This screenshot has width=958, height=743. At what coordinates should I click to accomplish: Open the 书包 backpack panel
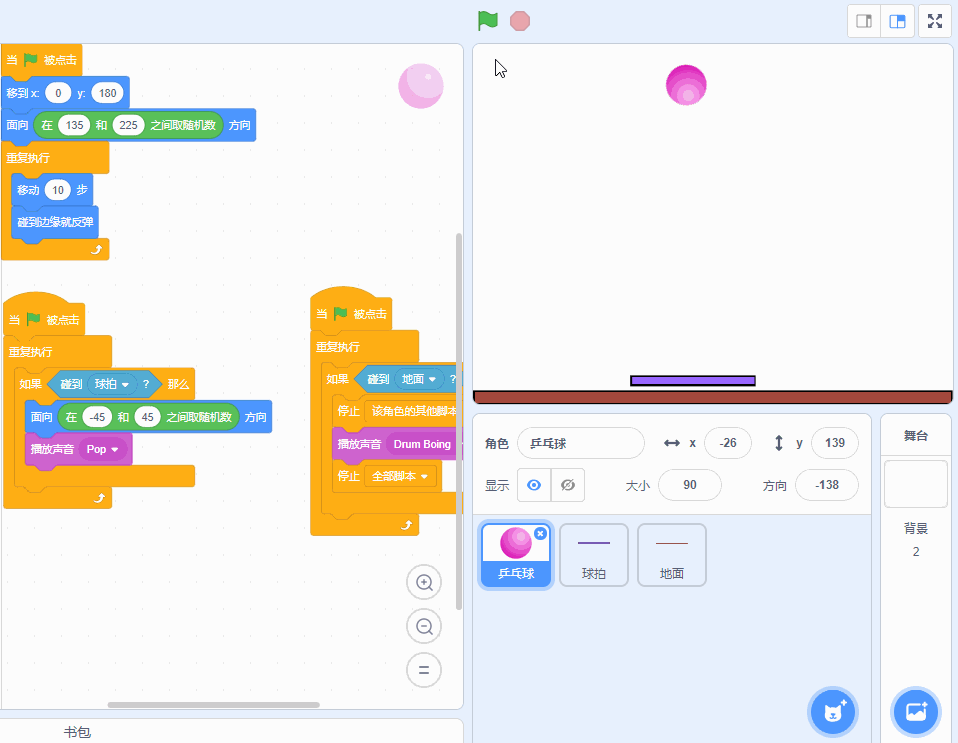tap(77, 732)
